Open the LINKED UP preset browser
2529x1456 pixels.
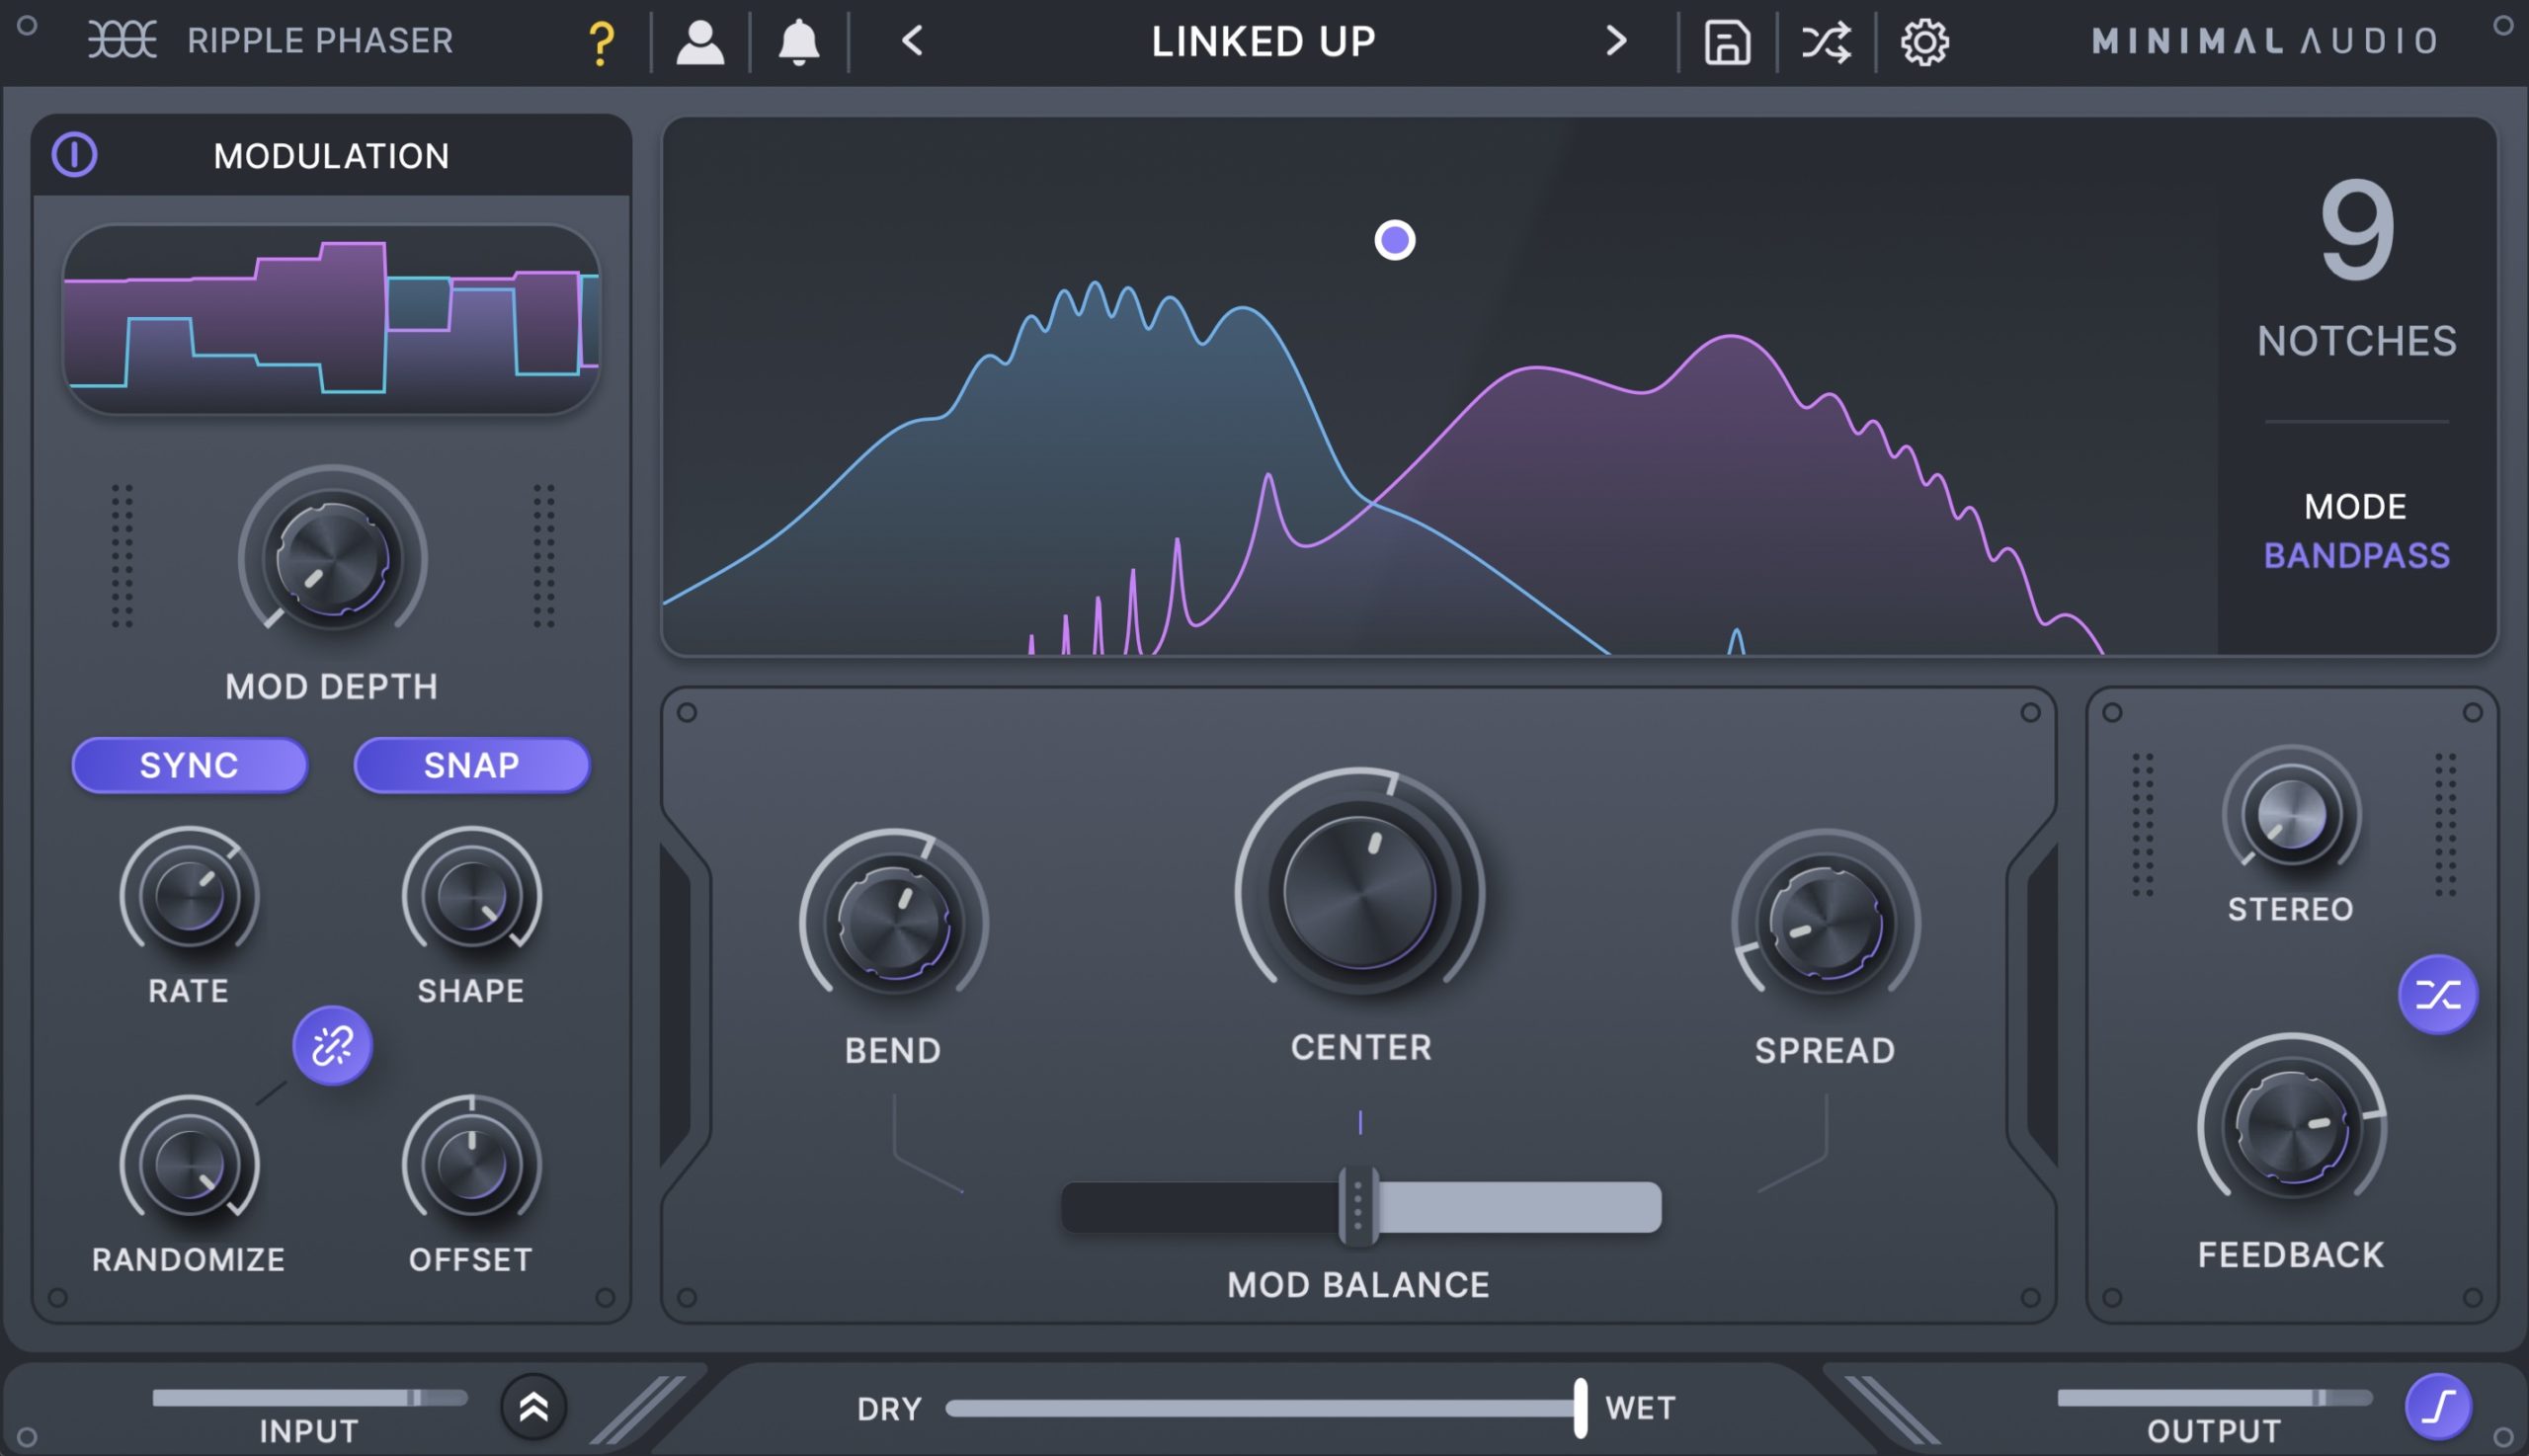[1263, 40]
